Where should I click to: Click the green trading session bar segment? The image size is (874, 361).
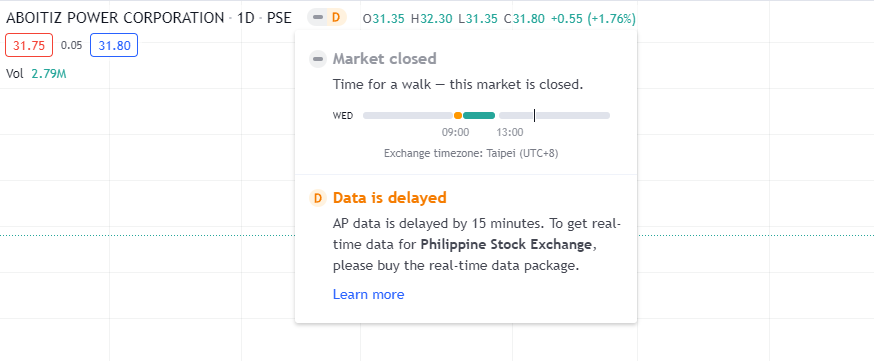pos(479,115)
